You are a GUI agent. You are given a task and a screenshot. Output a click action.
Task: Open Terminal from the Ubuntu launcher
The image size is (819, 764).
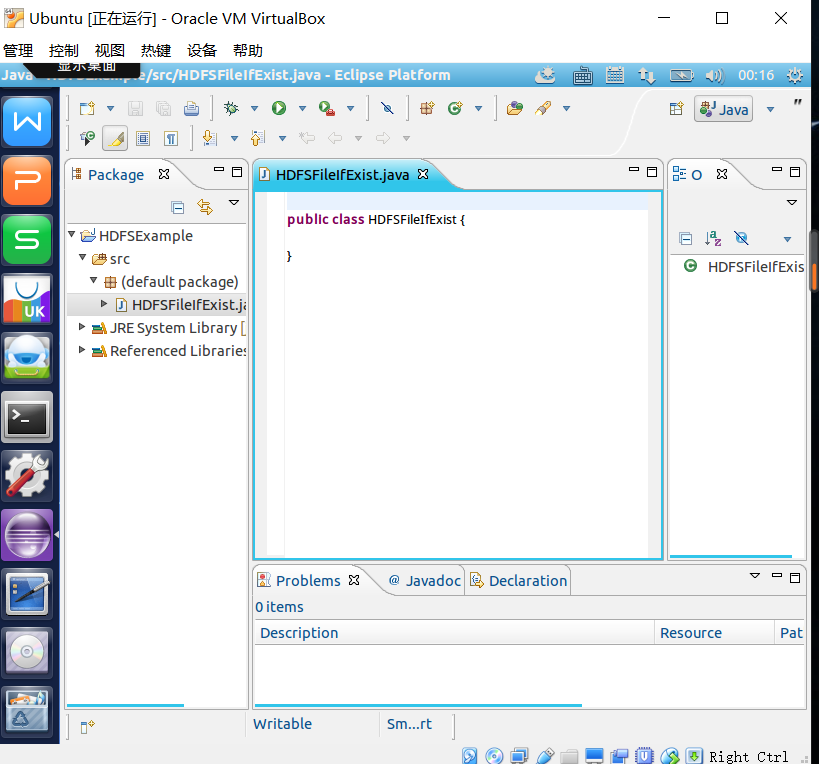coord(27,417)
